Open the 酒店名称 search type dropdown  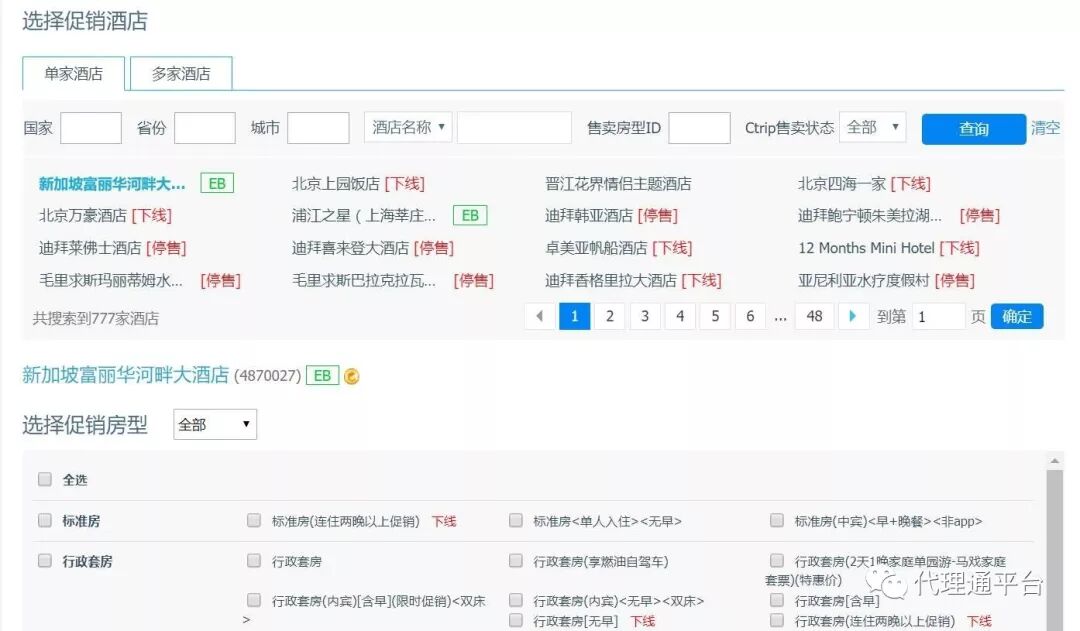(x=408, y=127)
